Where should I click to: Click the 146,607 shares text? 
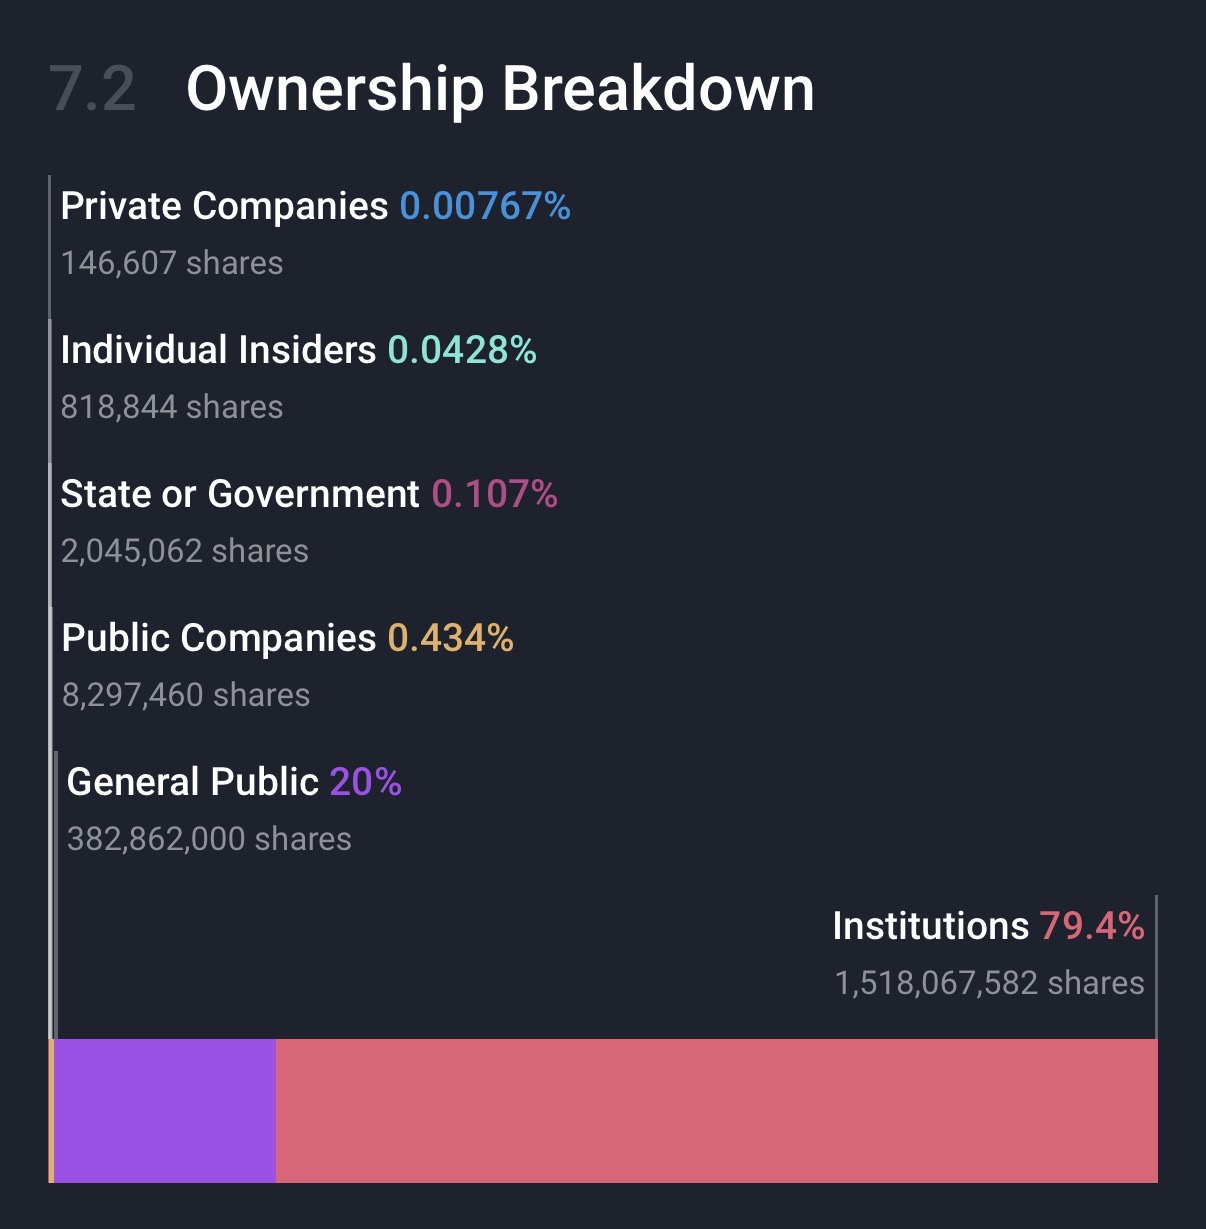point(172,263)
